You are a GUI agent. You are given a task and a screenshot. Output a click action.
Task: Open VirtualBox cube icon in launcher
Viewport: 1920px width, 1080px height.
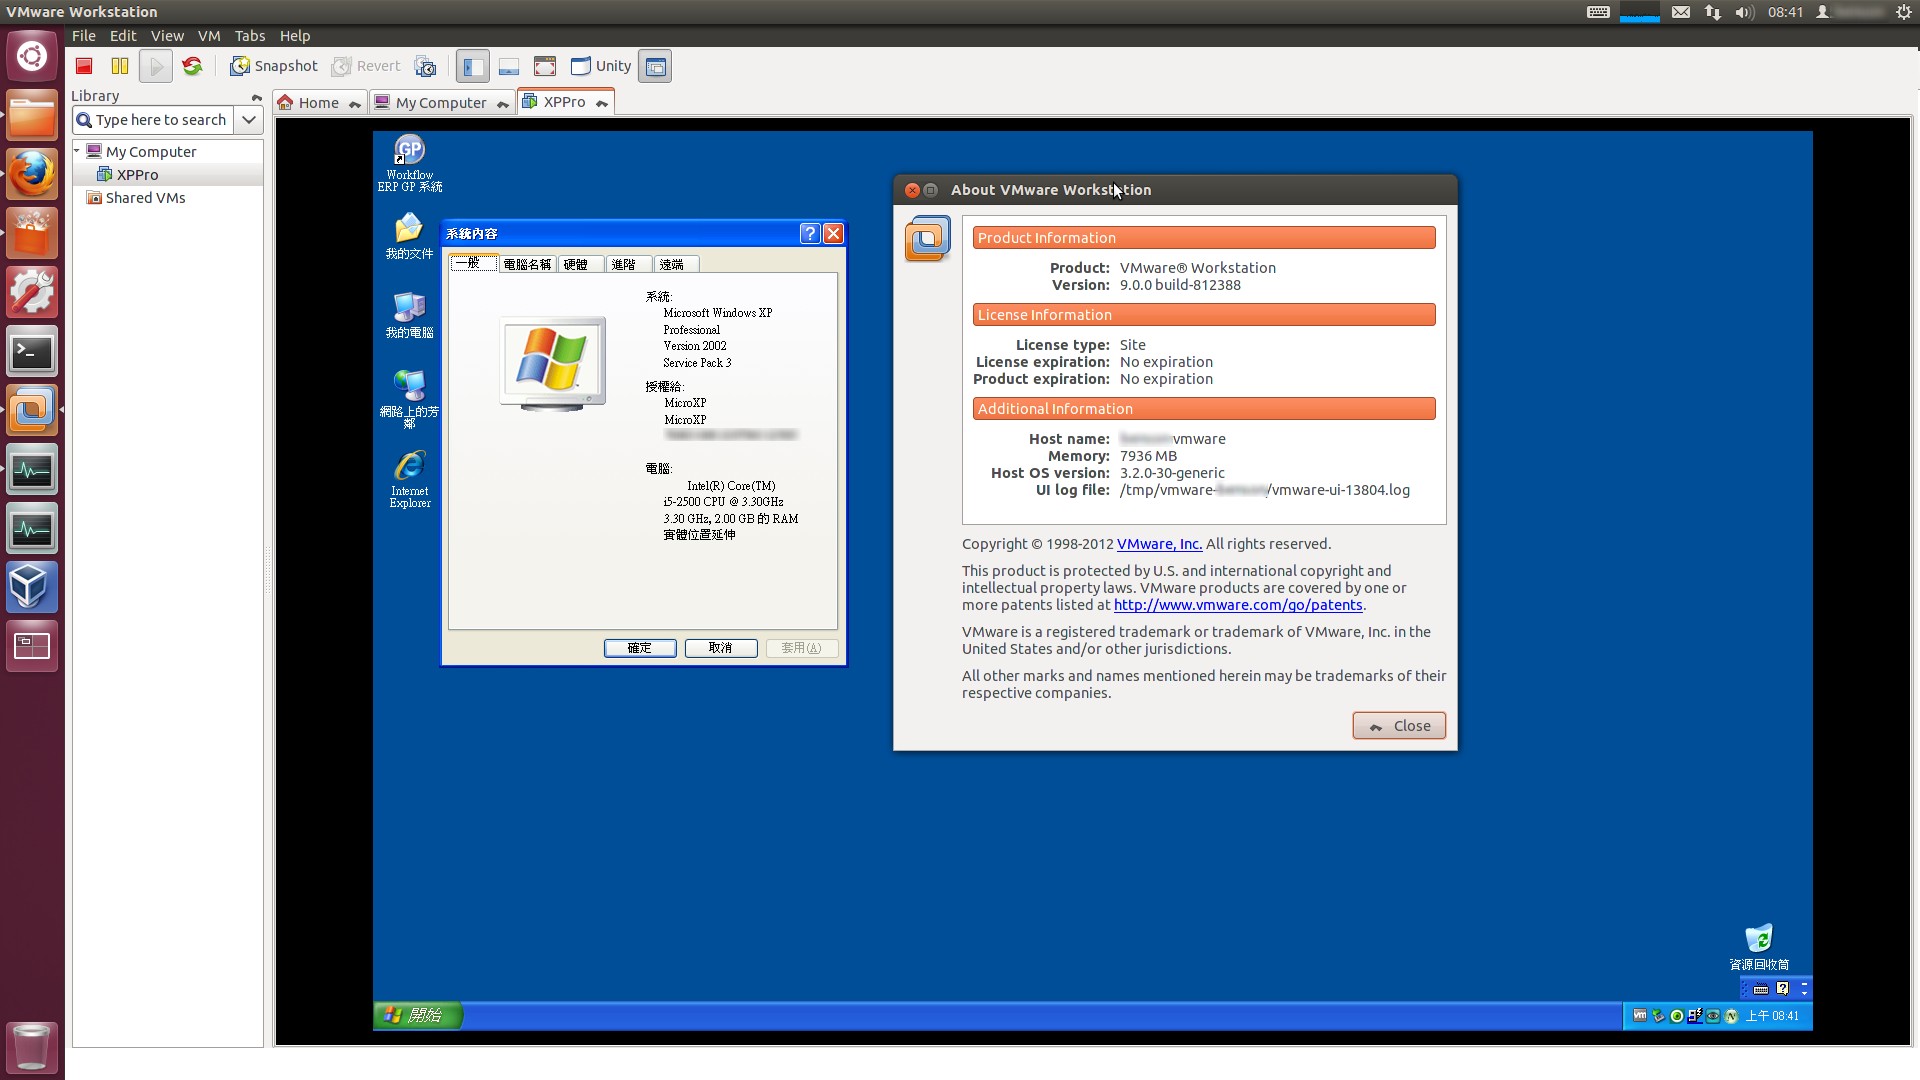point(32,587)
